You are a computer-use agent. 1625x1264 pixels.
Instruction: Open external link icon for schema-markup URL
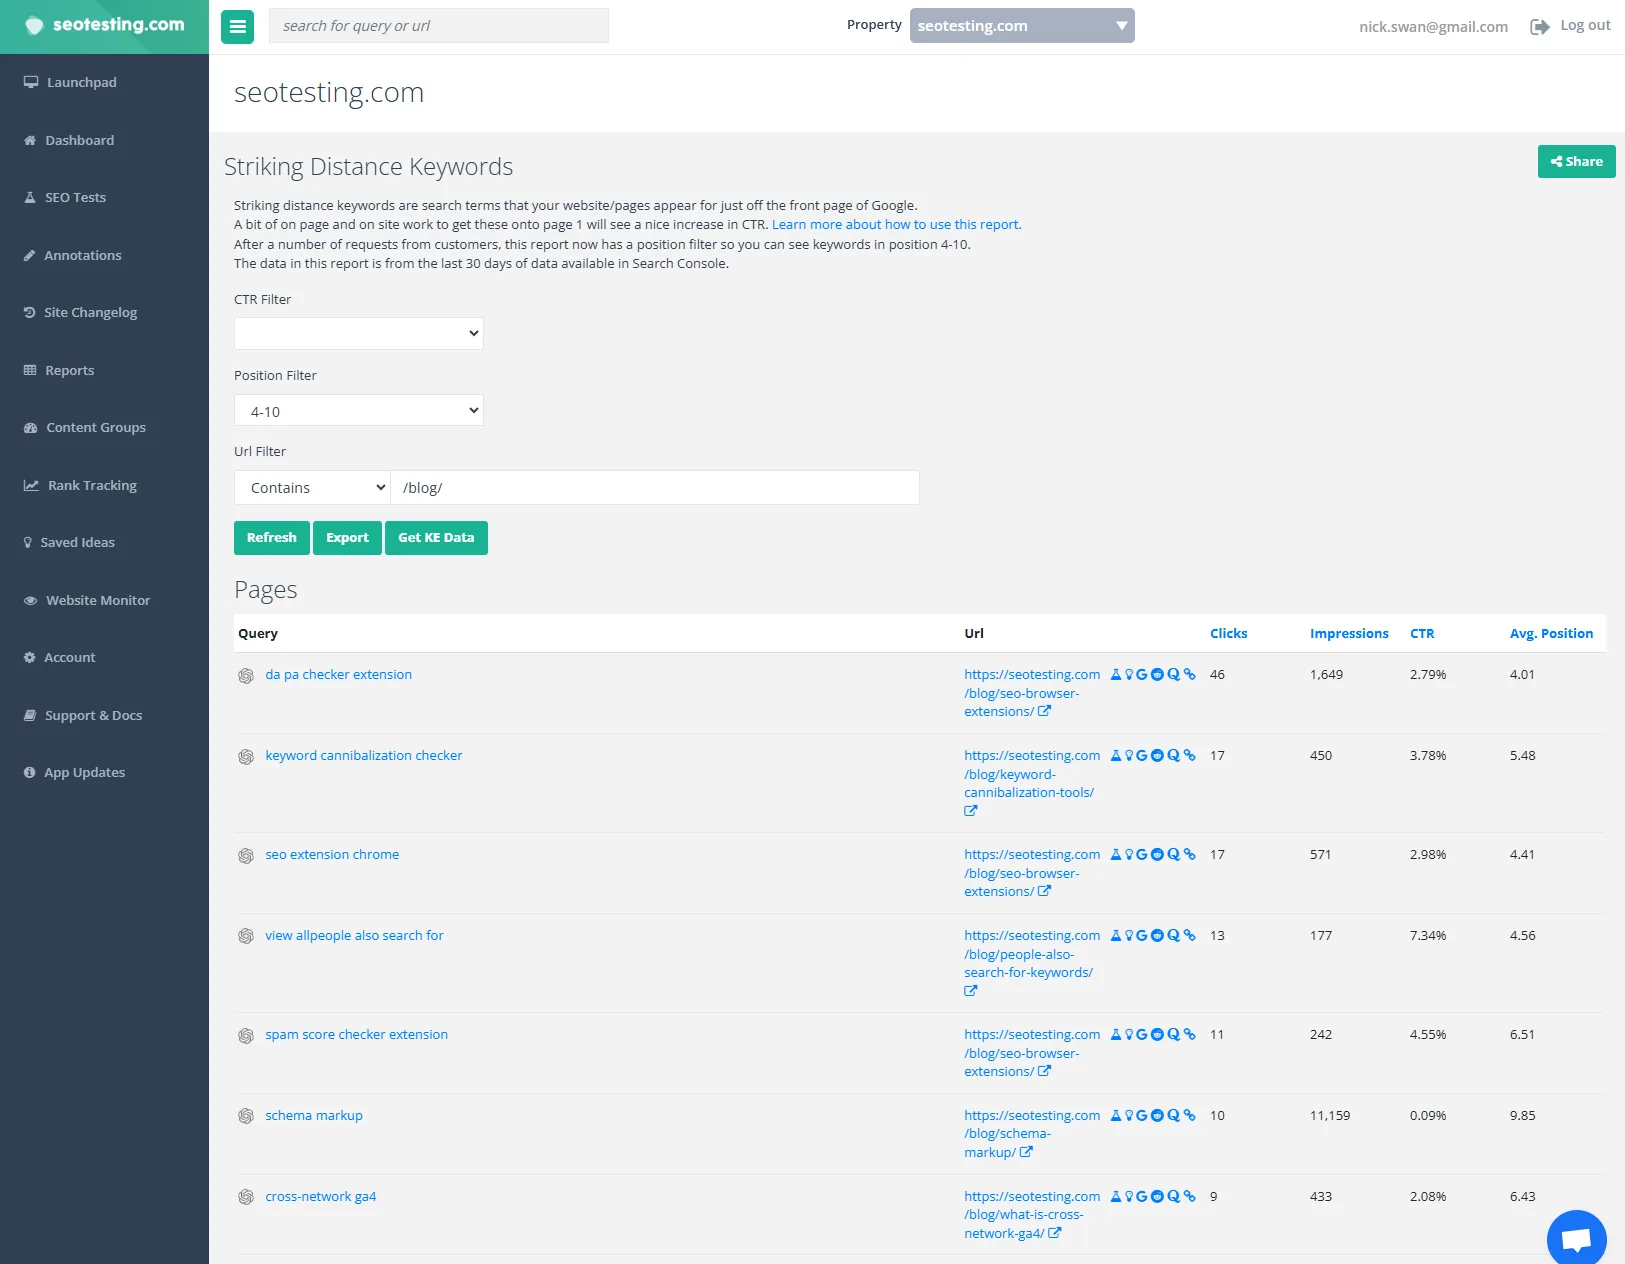(x=1026, y=1153)
